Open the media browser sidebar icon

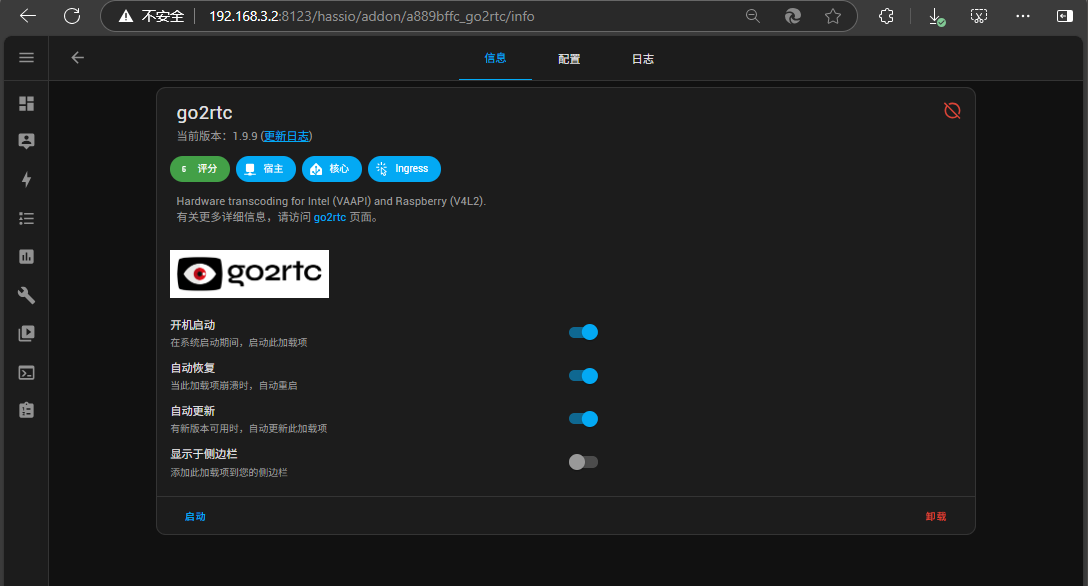point(27,333)
